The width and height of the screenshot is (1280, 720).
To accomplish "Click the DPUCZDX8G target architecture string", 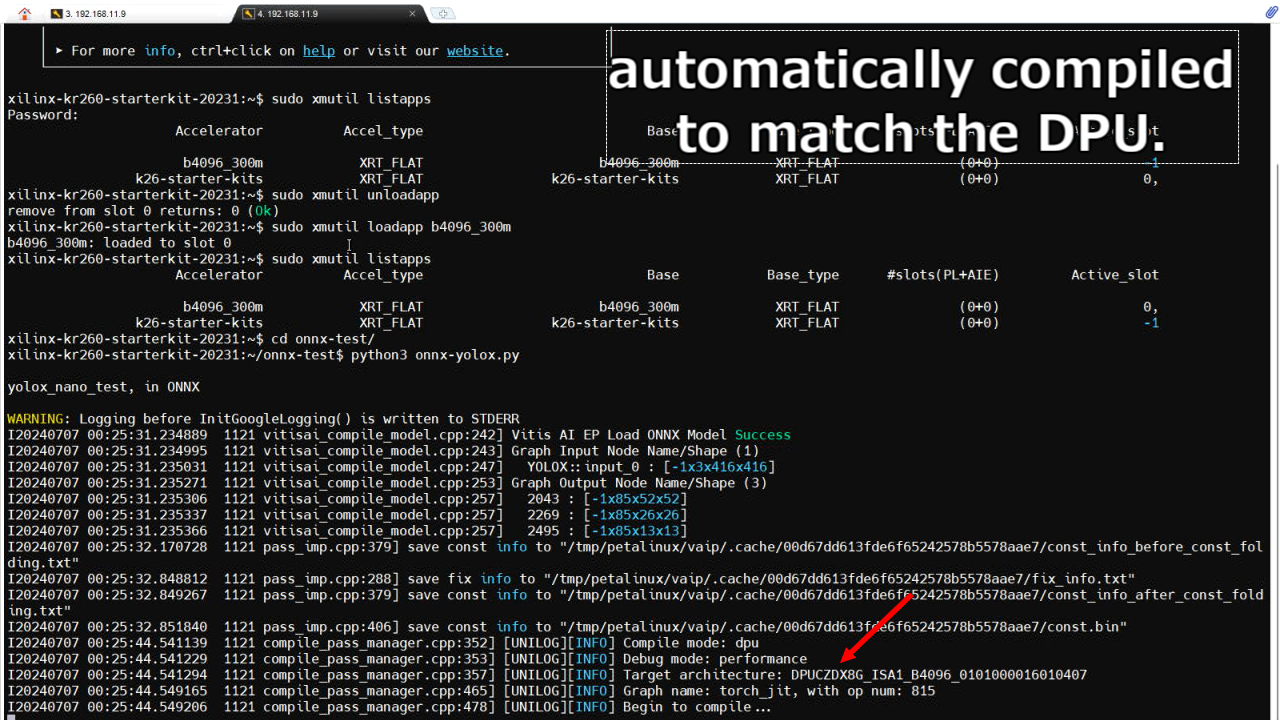I will pos(938,675).
